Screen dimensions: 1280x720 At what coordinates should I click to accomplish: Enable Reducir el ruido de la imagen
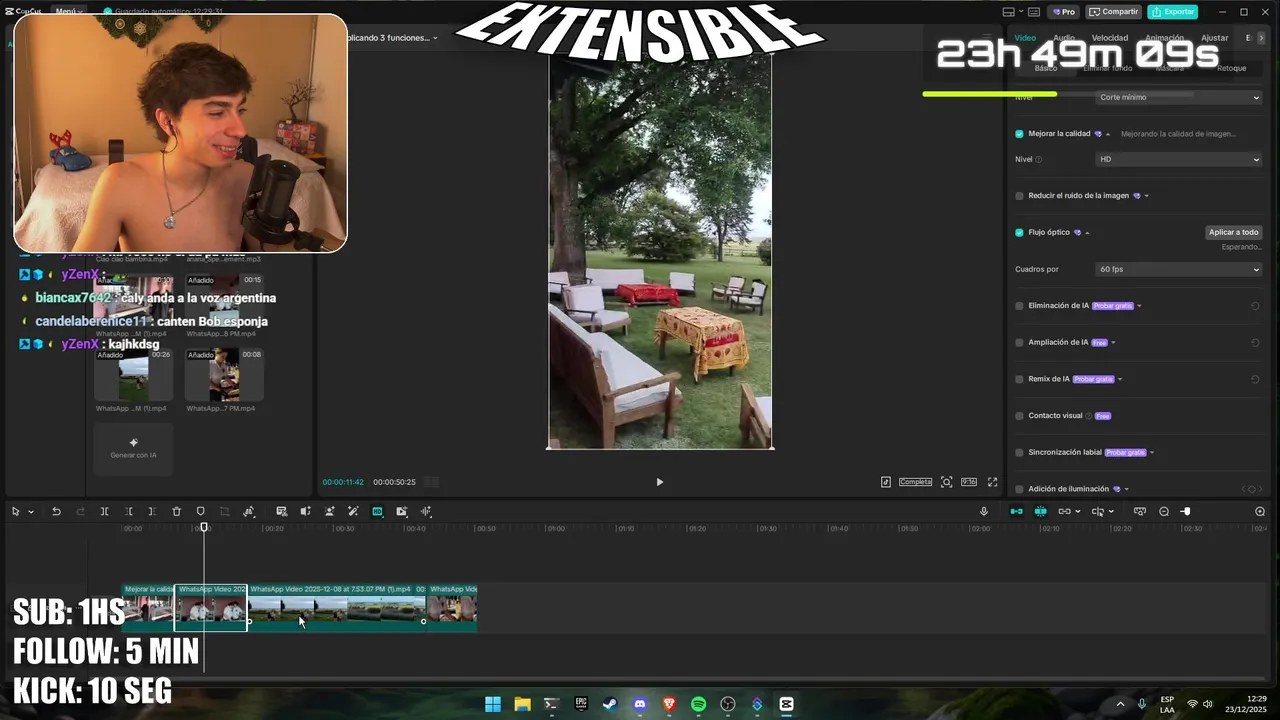[x=1019, y=196]
